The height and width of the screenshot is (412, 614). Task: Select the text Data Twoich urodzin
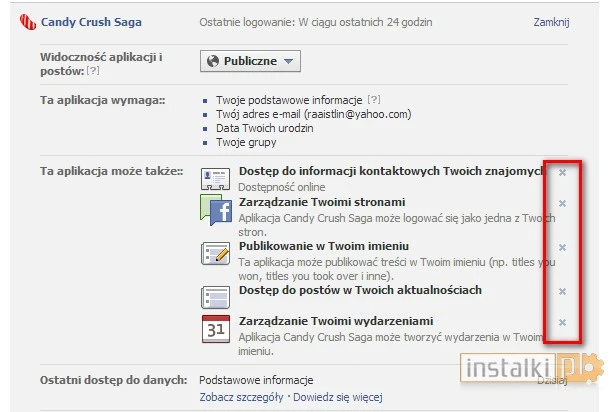tap(265, 128)
